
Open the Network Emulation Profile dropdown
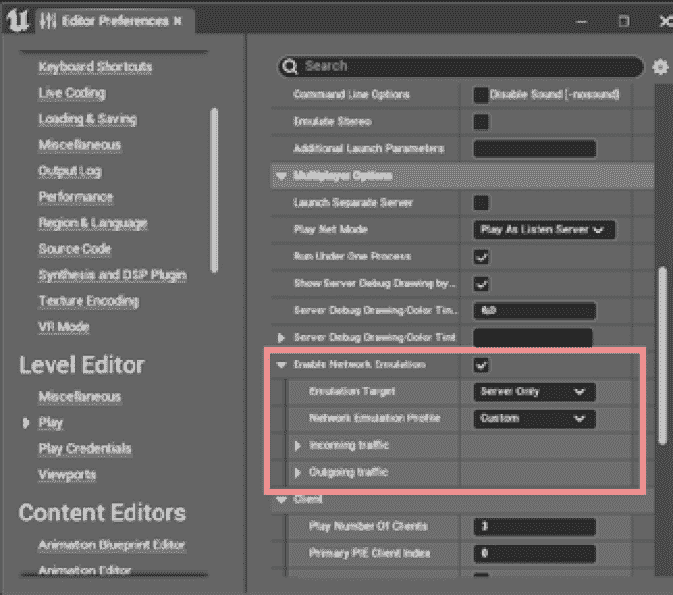[x=534, y=419]
